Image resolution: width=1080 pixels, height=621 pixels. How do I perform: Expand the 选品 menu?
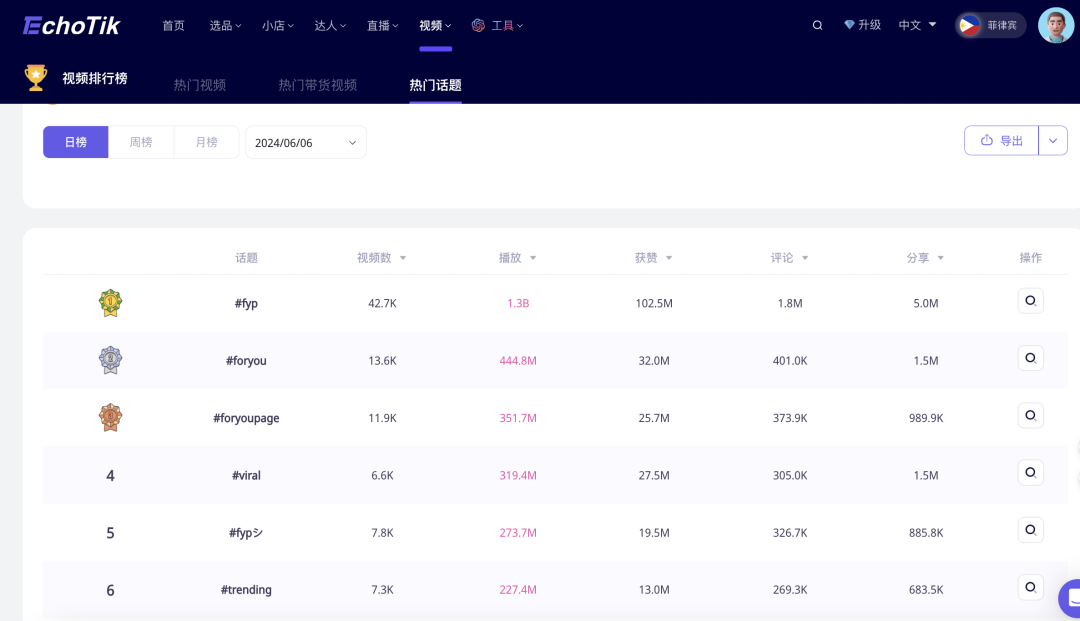click(225, 25)
